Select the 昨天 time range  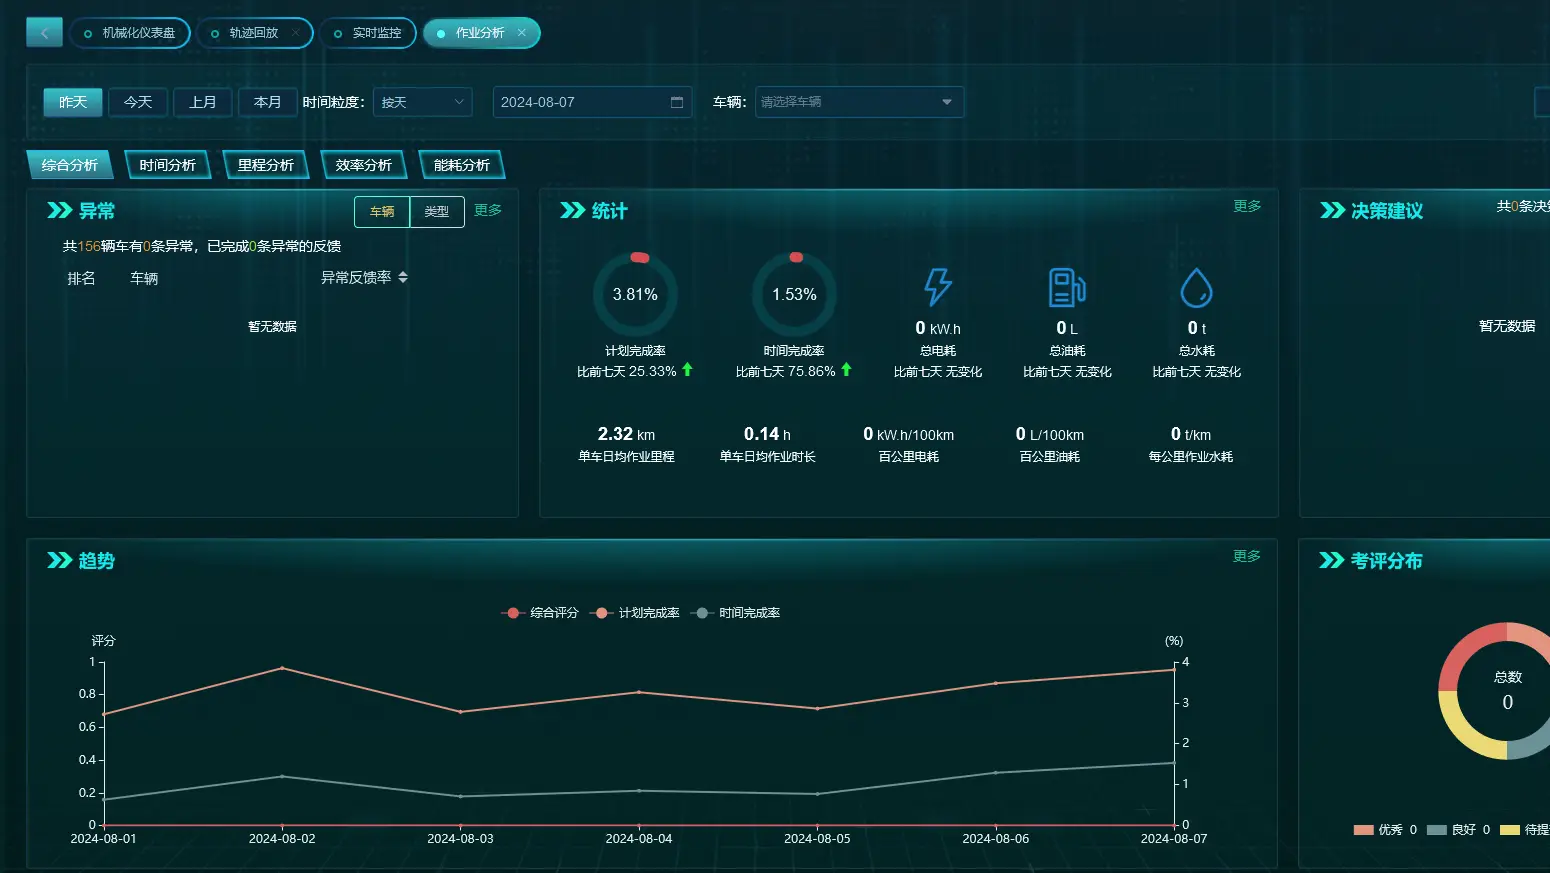click(x=73, y=102)
